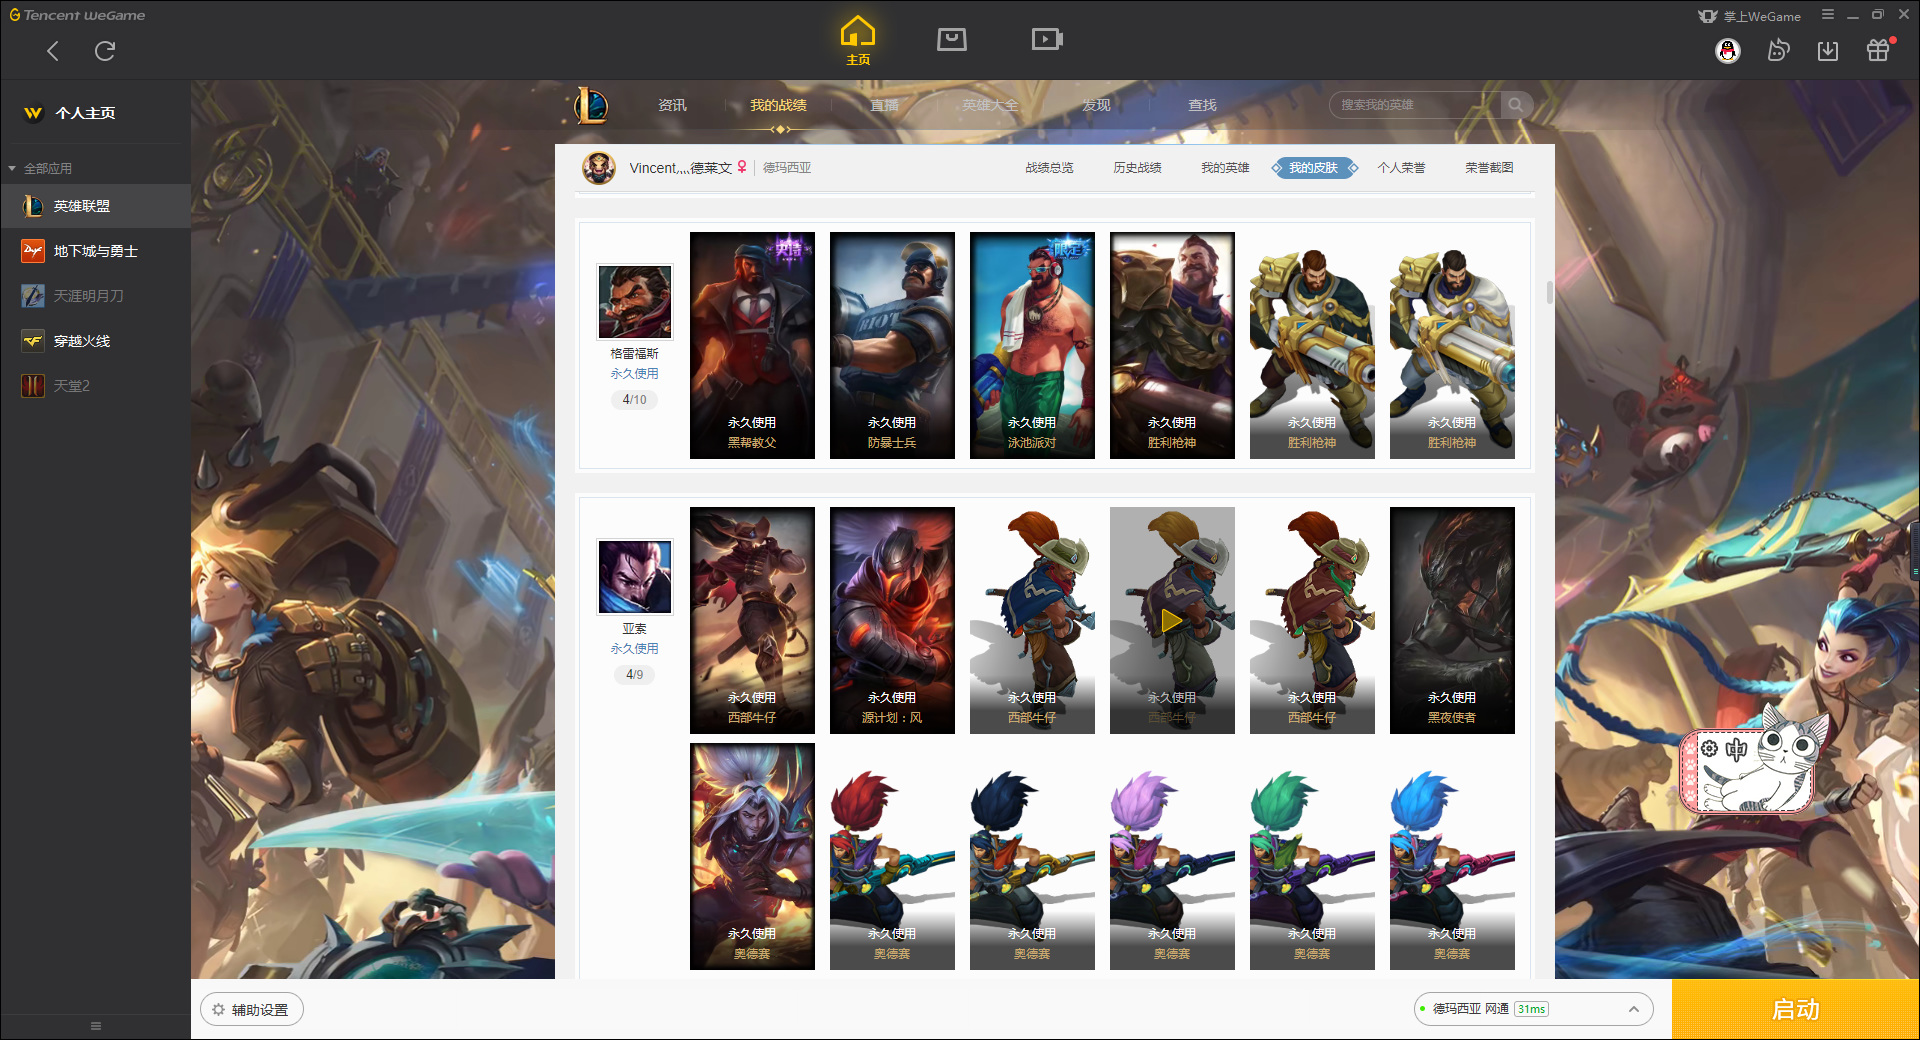The image size is (1920, 1040).
Task: Select 地下城与勇士 in the app list
Action: [95, 251]
